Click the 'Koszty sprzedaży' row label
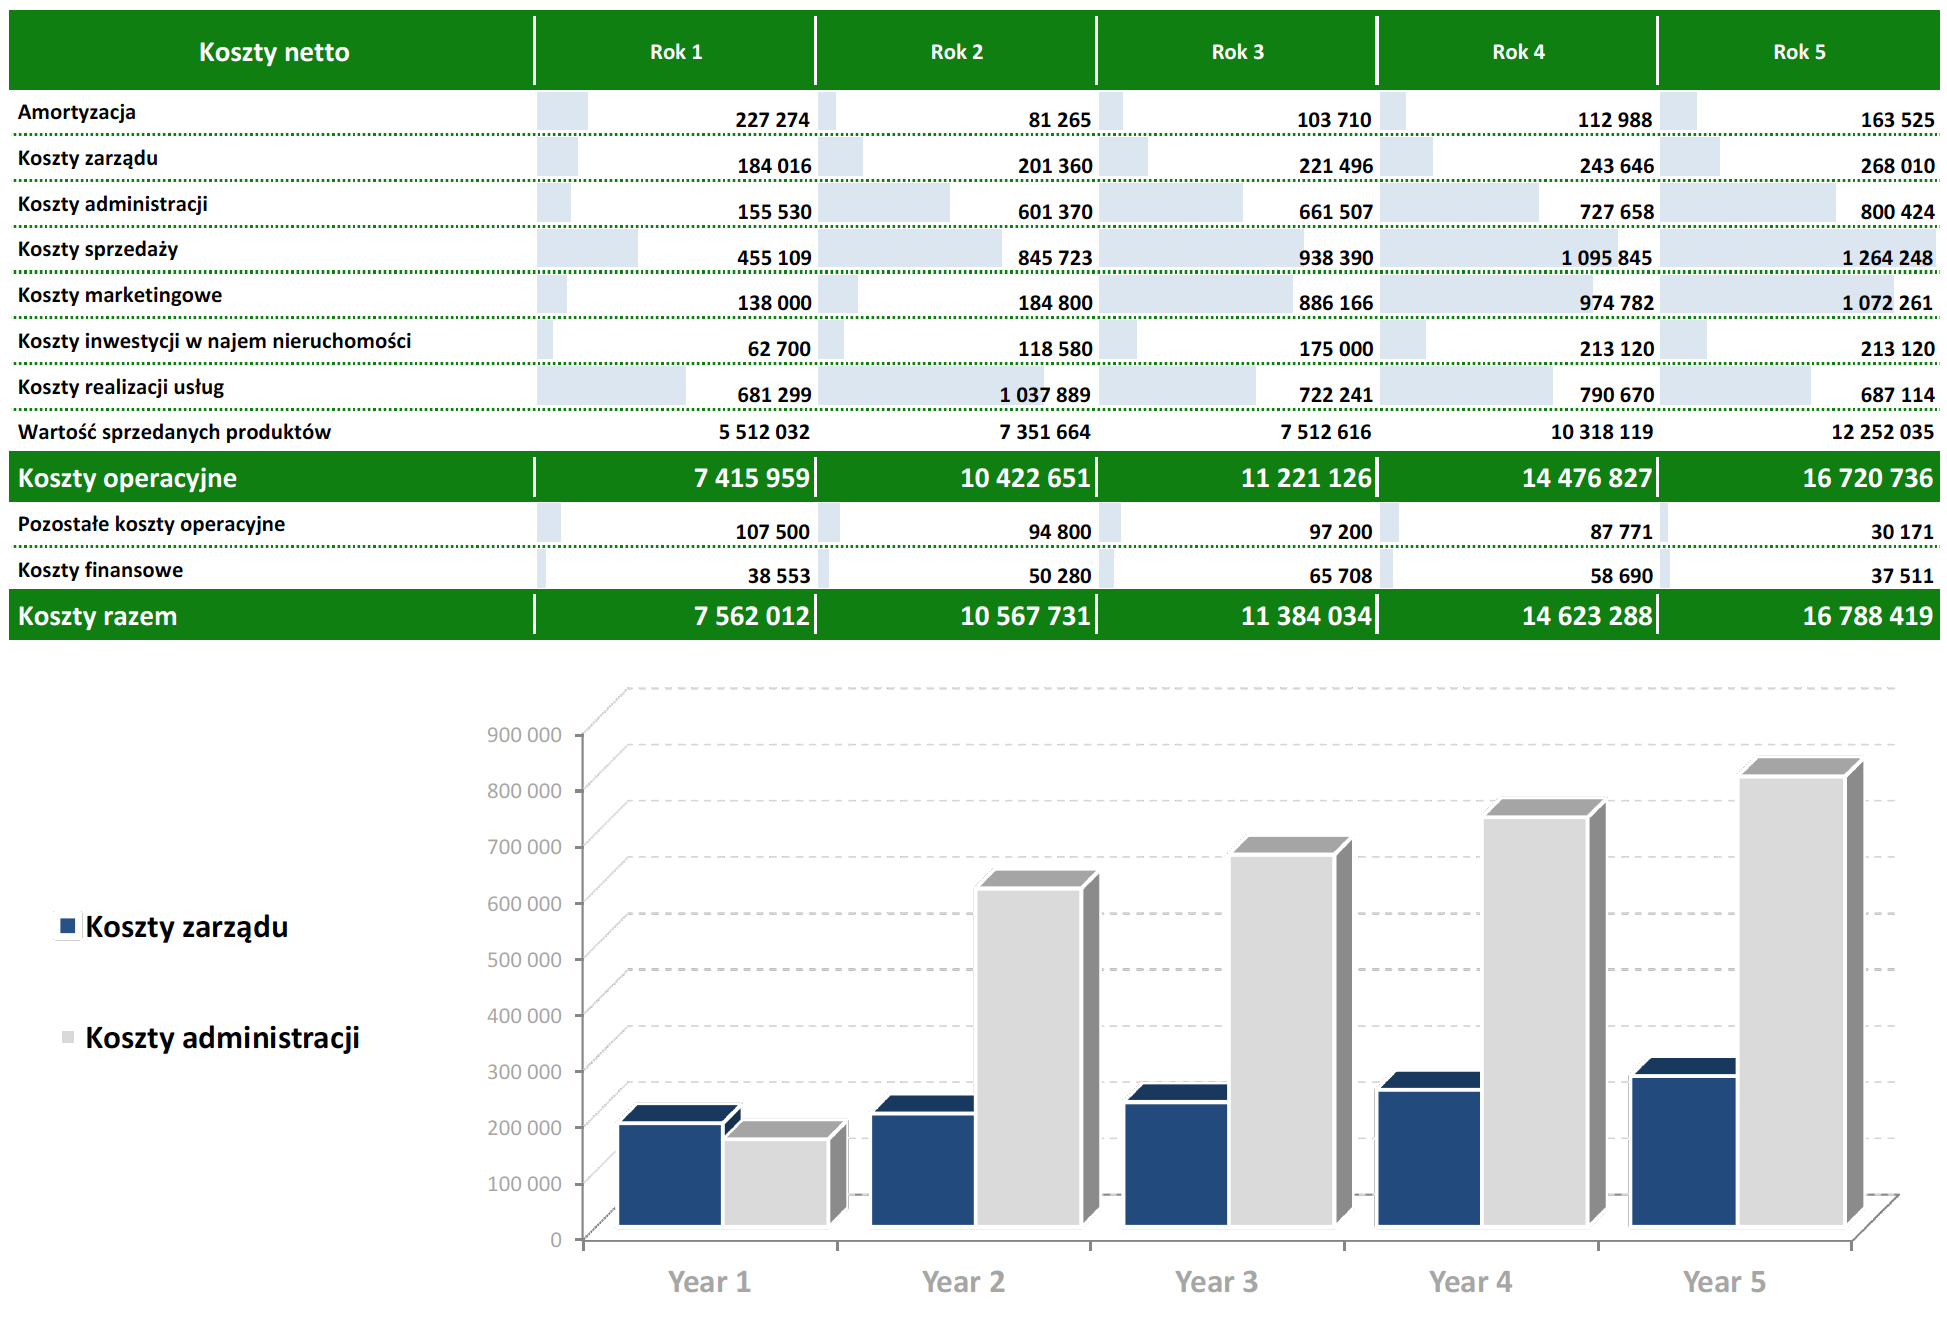Viewport: 1947px width, 1329px height. click(x=98, y=249)
